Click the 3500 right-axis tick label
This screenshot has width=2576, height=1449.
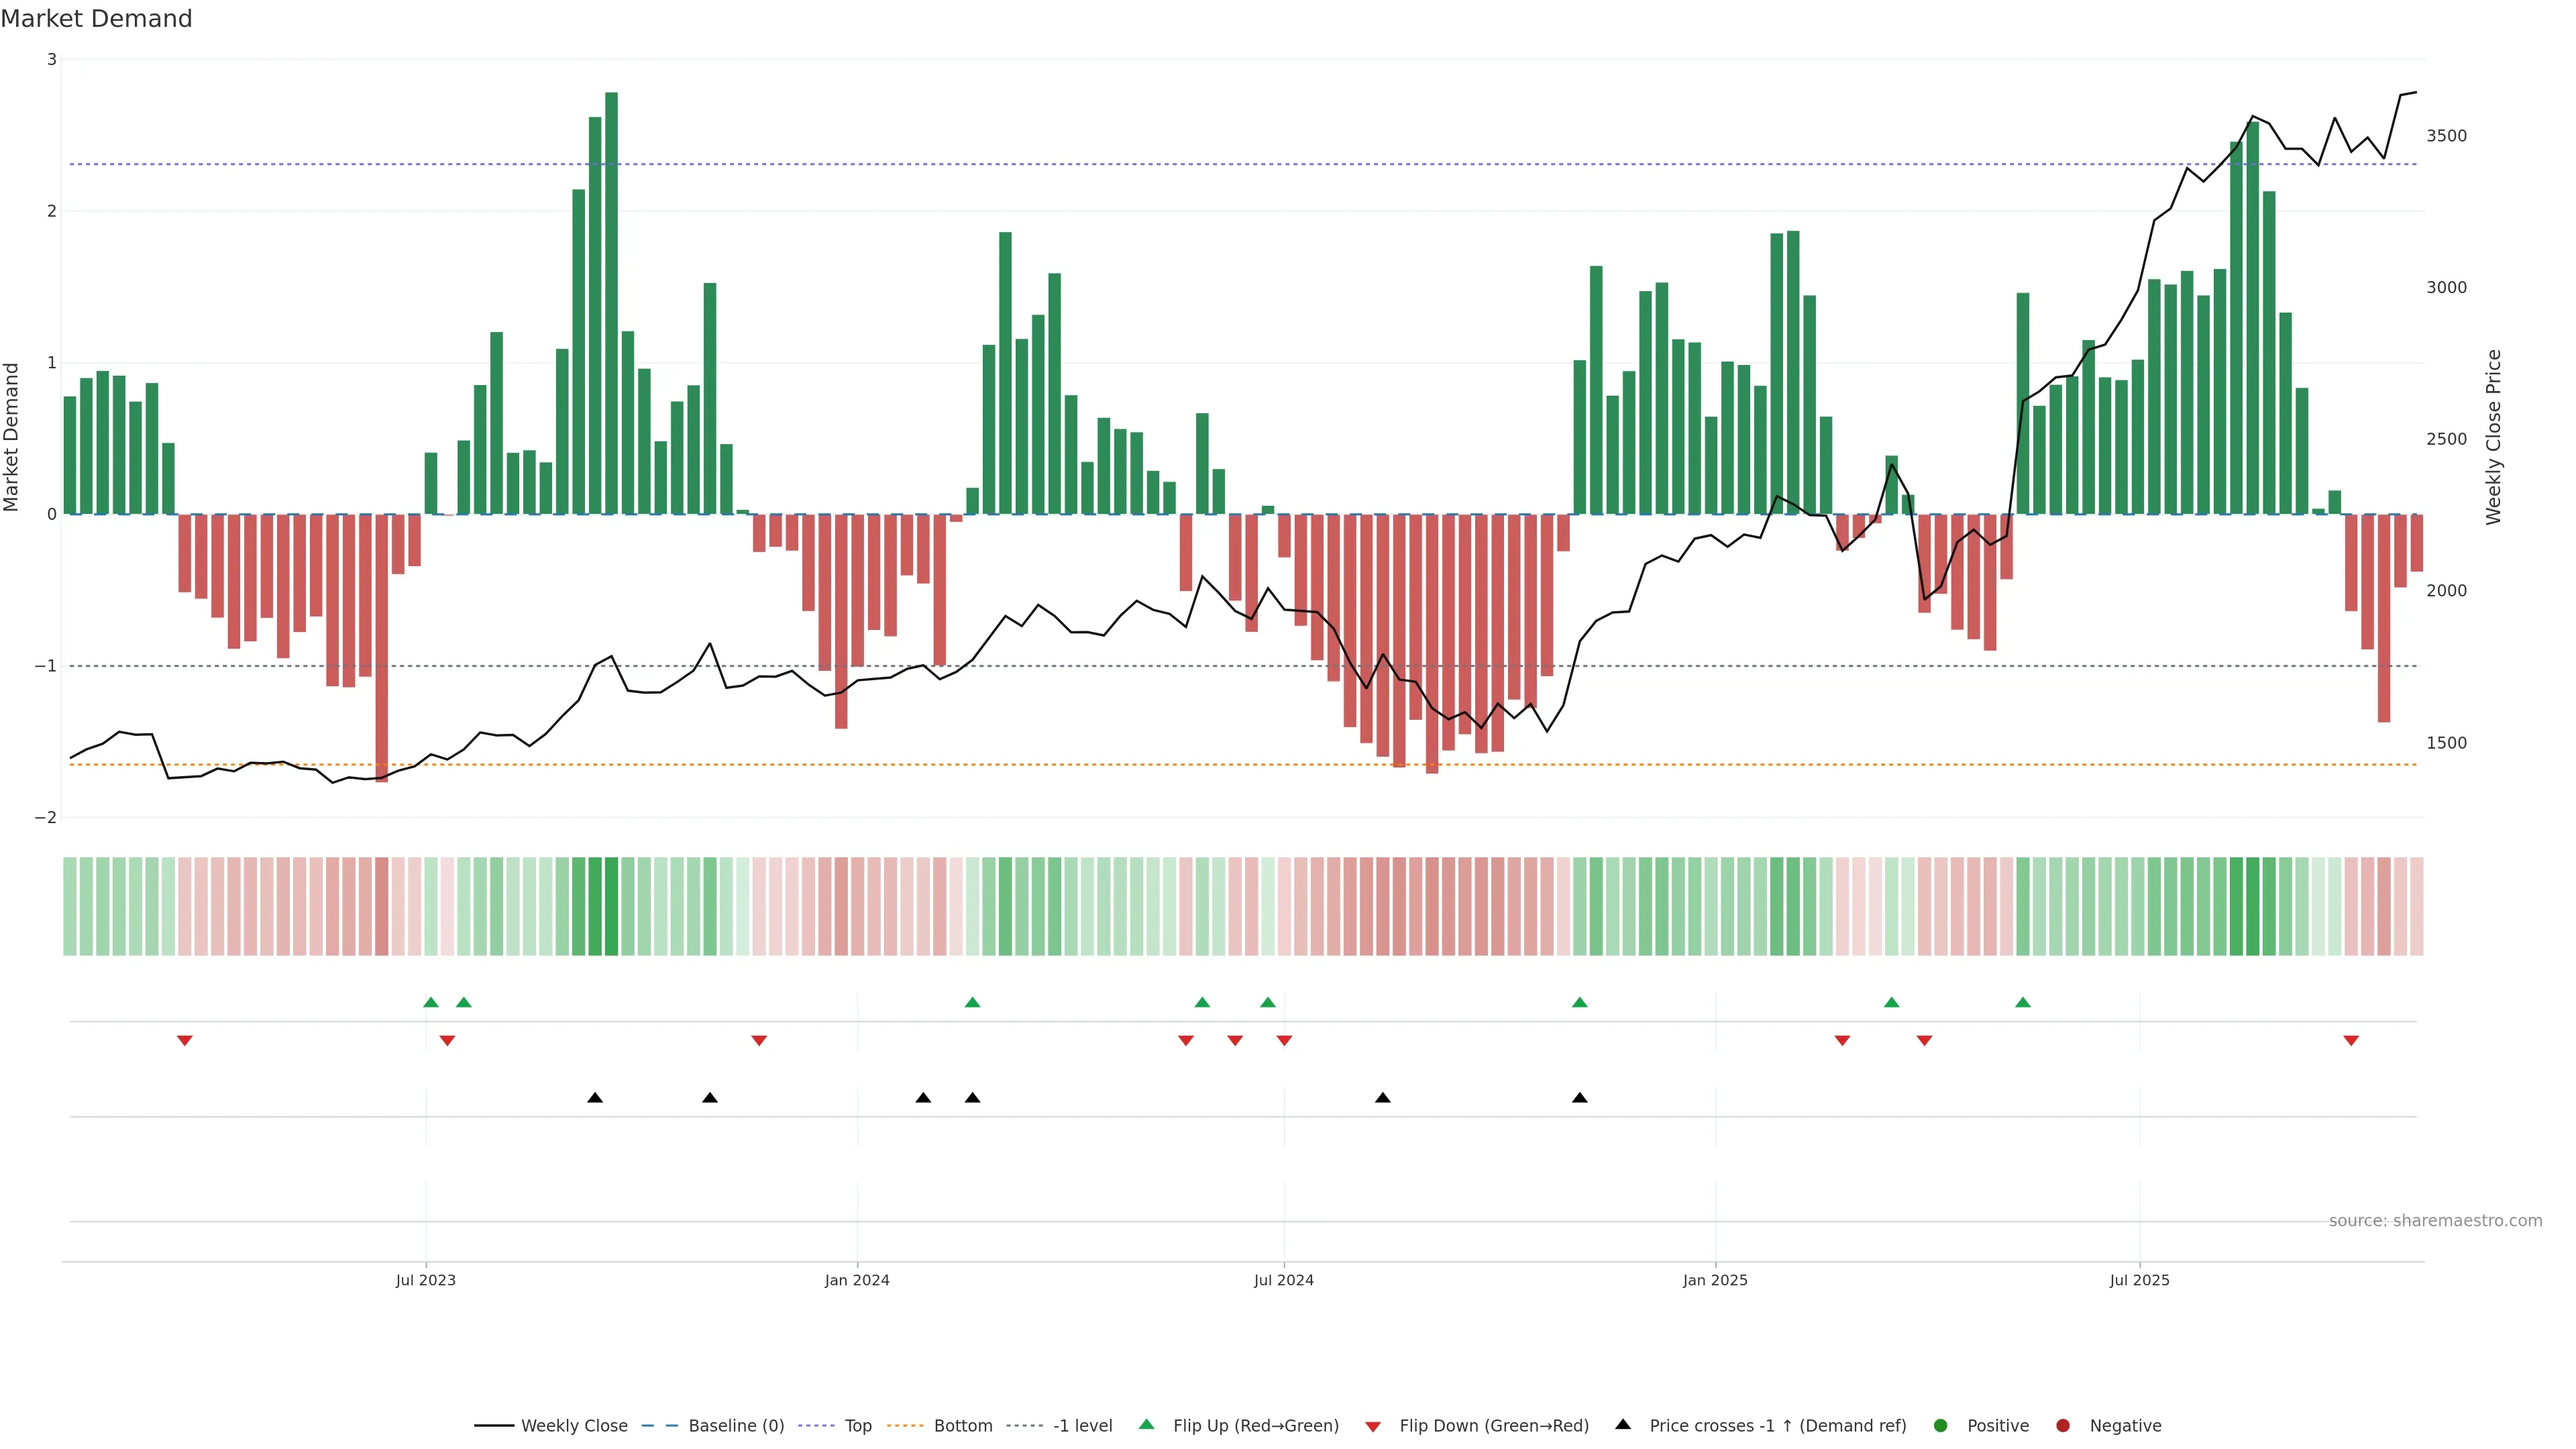click(2446, 136)
